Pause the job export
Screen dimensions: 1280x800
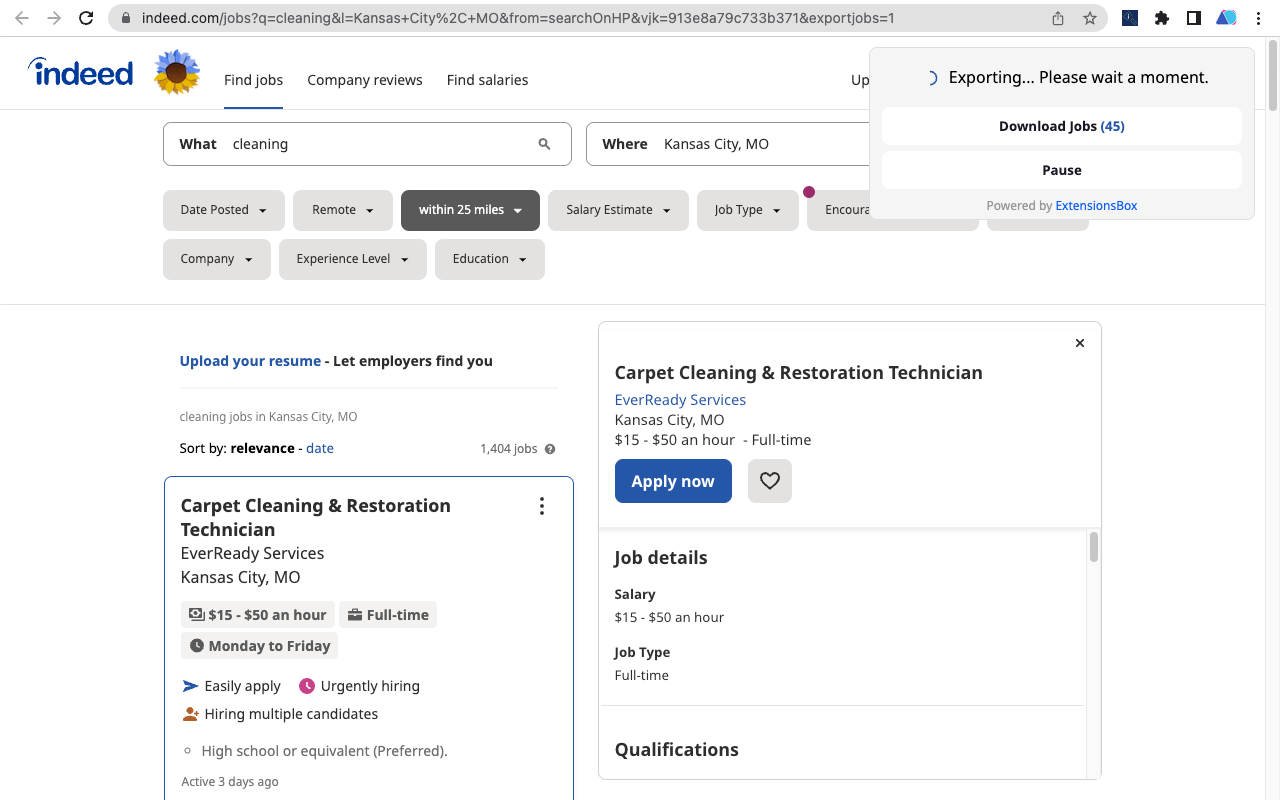[1061, 170]
